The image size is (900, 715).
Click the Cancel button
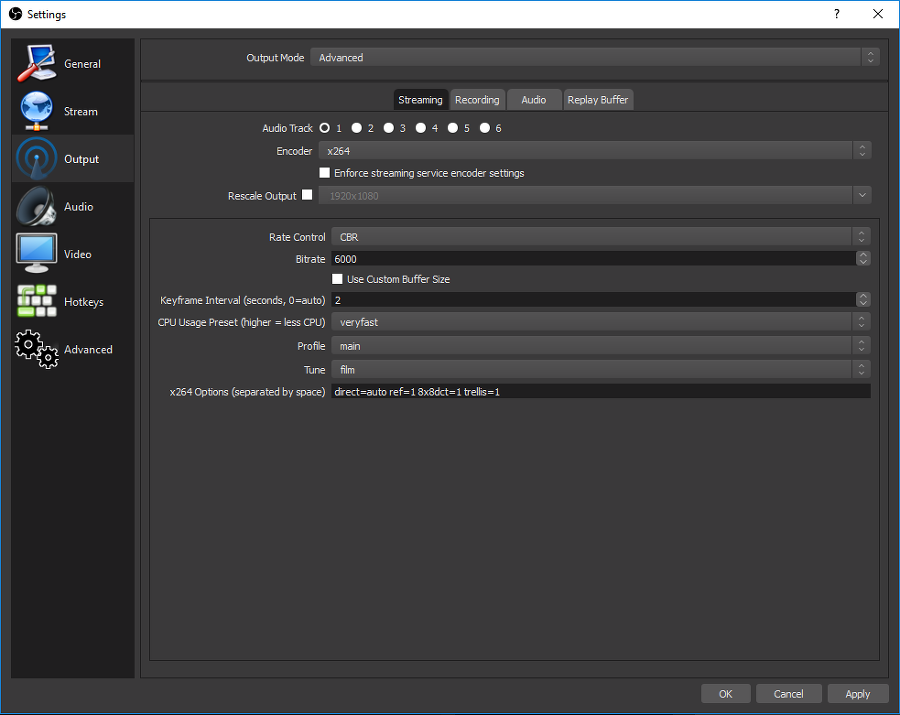788,693
